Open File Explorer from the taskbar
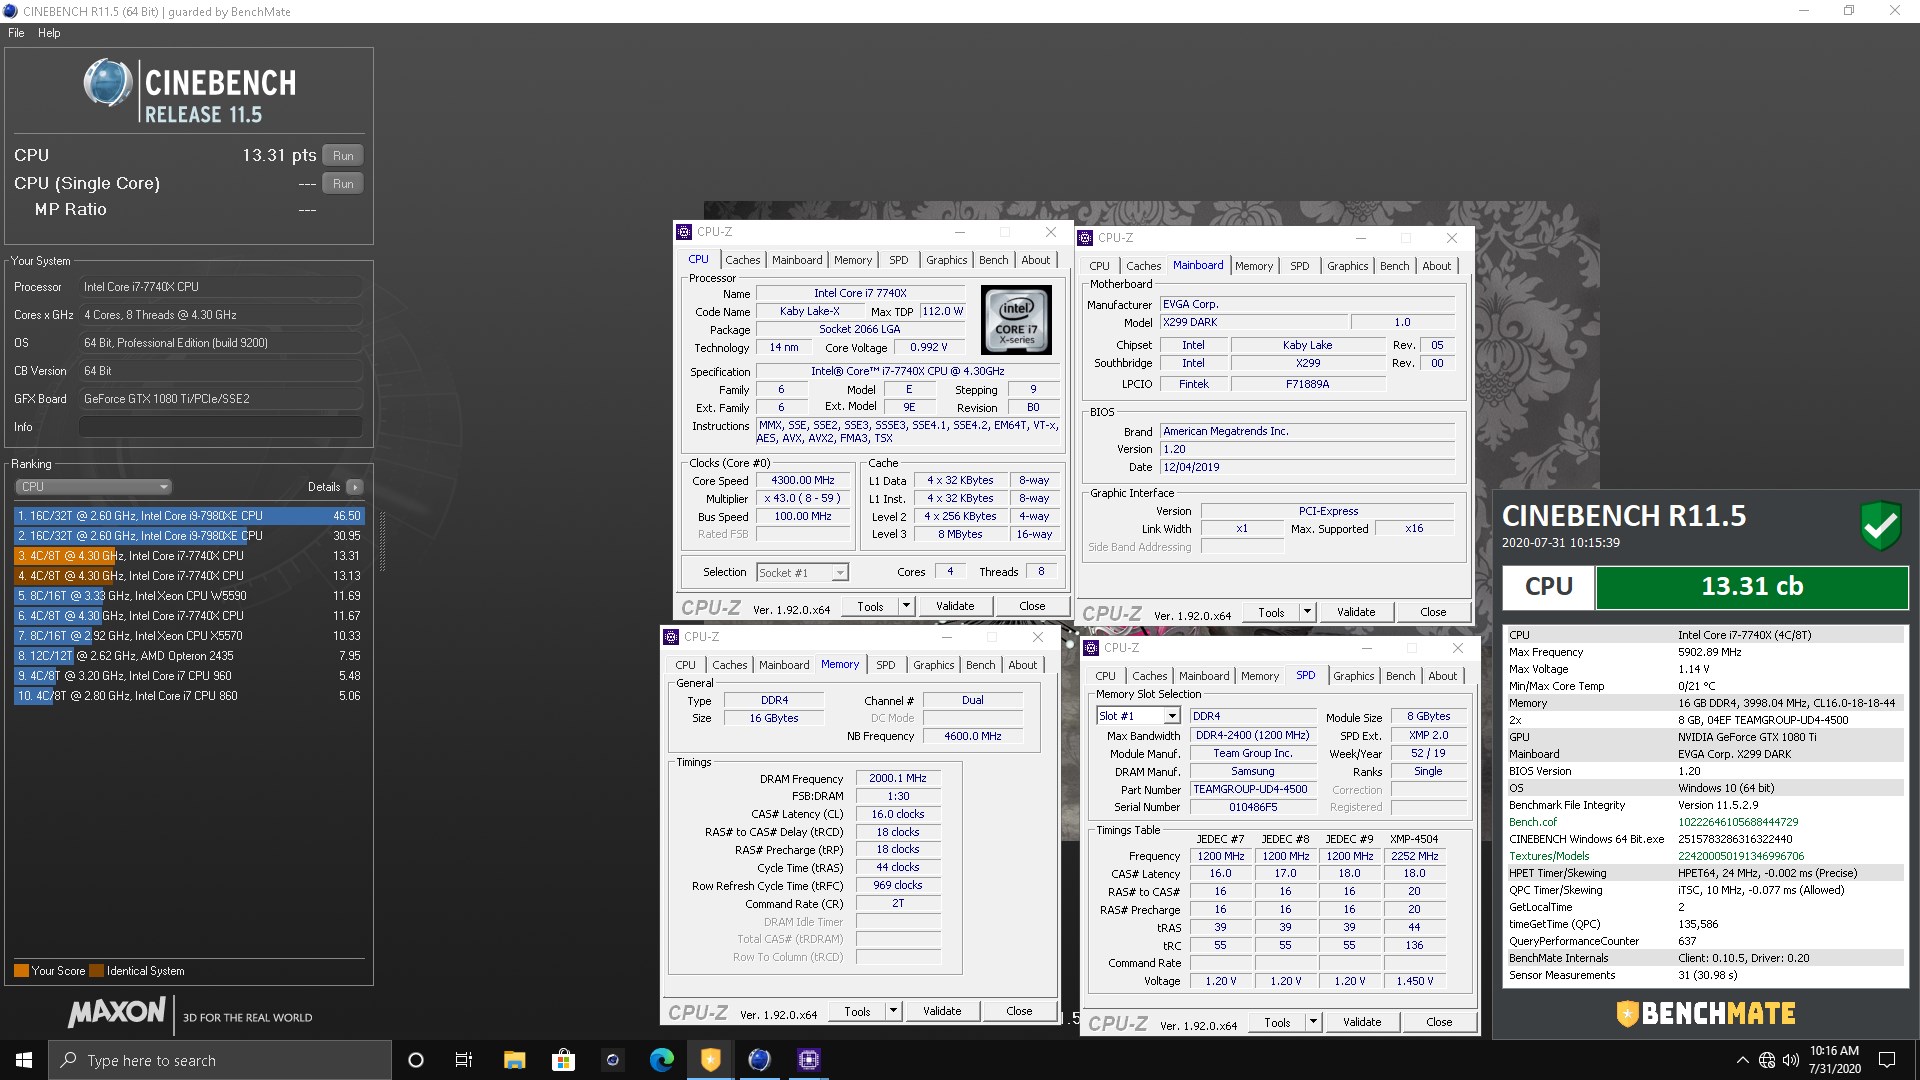Image resolution: width=1920 pixels, height=1080 pixels. click(x=514, y=1060)
